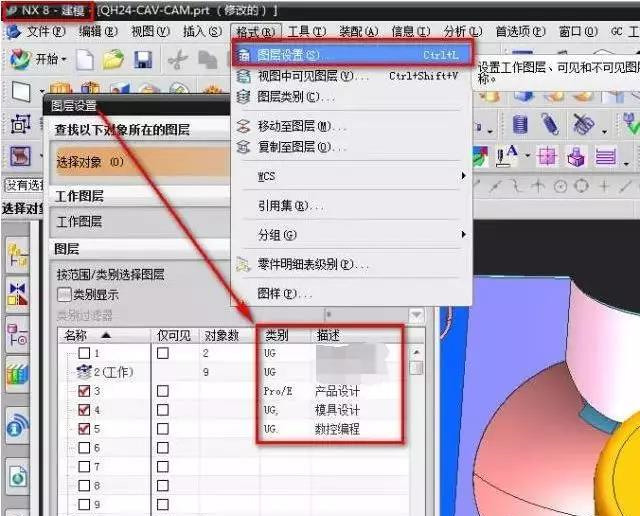Image resolution: width=640 pixels, height=516 pixels.
Task: Click the New file icon in toolbar
Action: point(85,60)
